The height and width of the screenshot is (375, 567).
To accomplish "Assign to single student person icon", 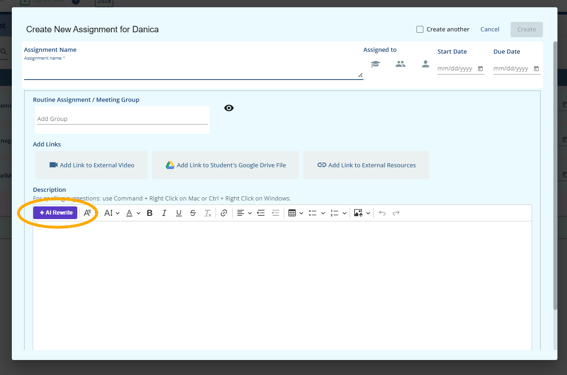I will pyautogui.click(x=425, y=64).
